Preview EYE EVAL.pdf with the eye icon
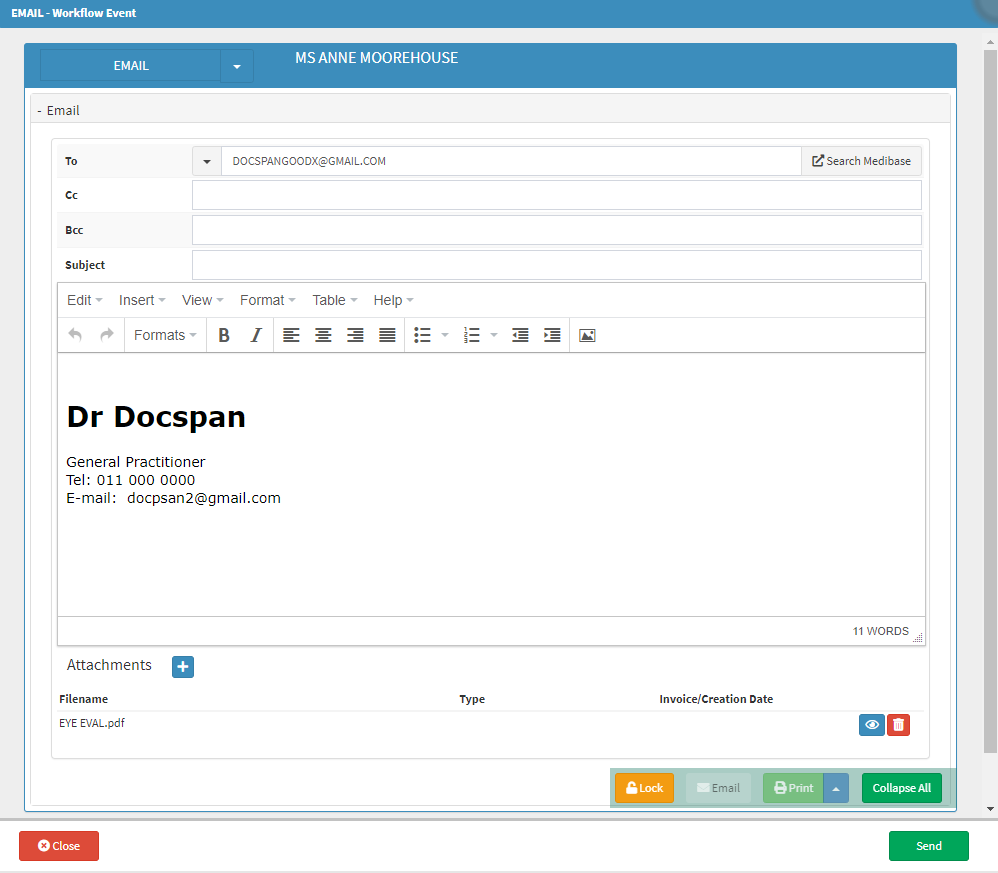Image resolution: width=998 pixels, height=873 pixels. (x=871, y=725)
